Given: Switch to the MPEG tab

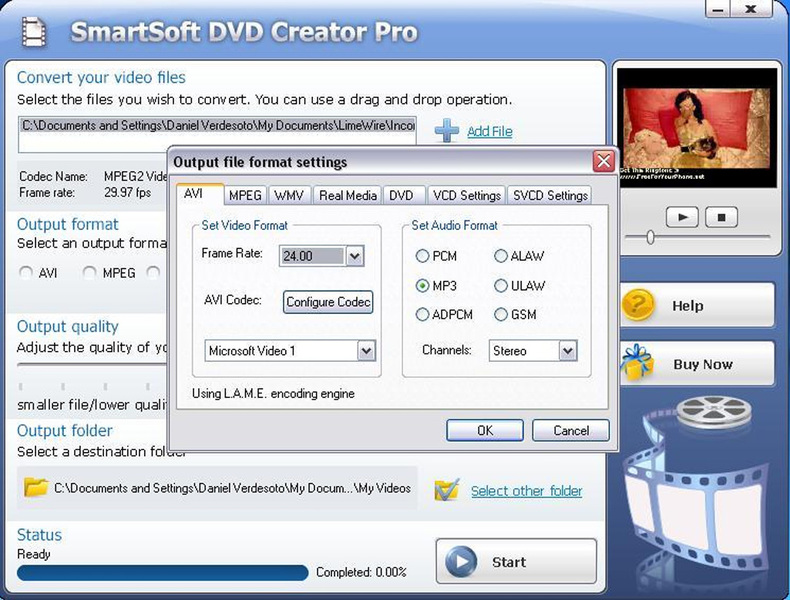Looking at the screenshot, I should pos(245,195).
